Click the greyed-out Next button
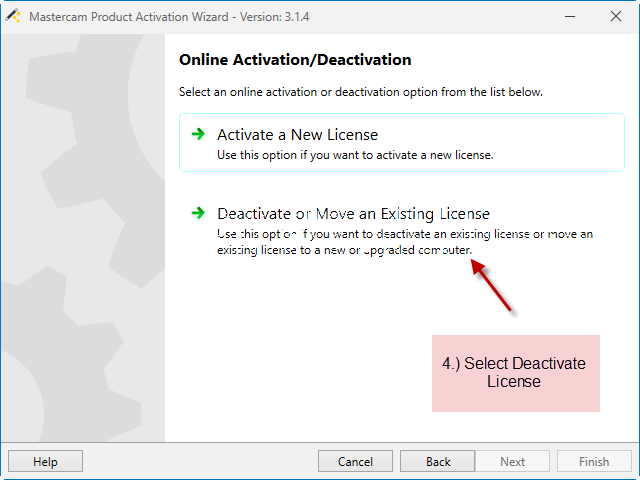 point(512,461)
